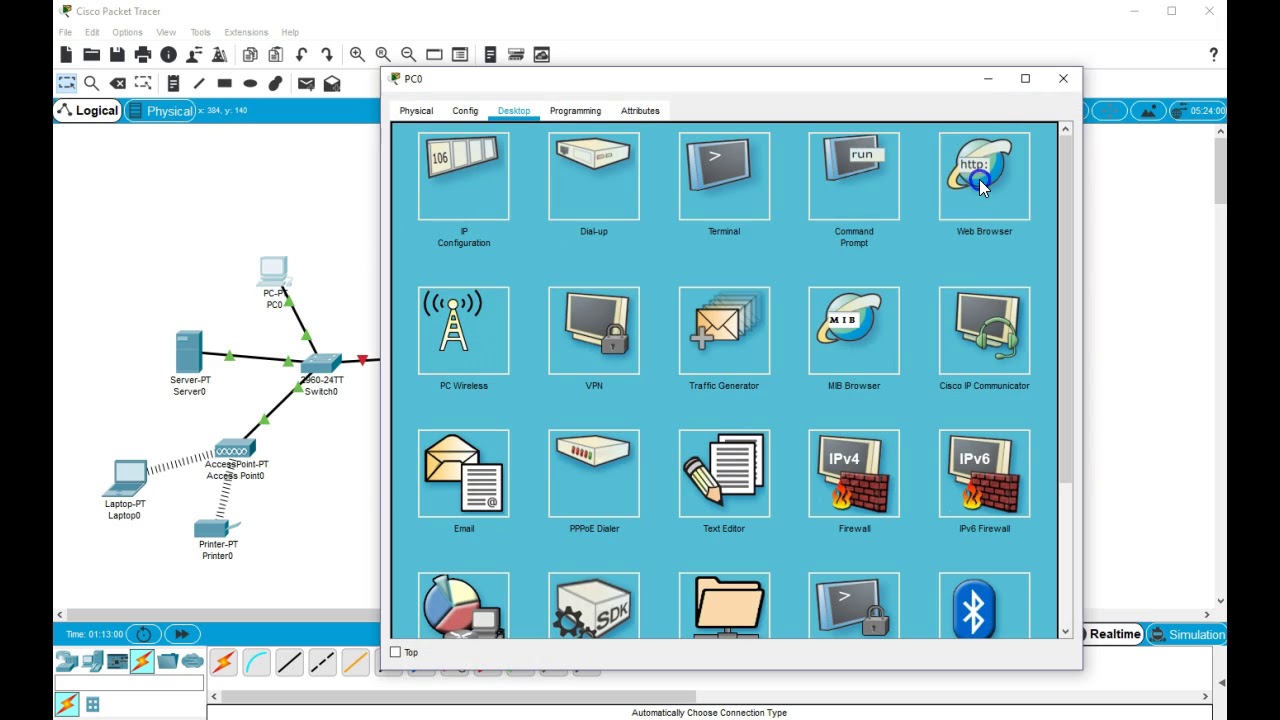
Task: Launch the MIB Browser
Action: tap(853, 330)
